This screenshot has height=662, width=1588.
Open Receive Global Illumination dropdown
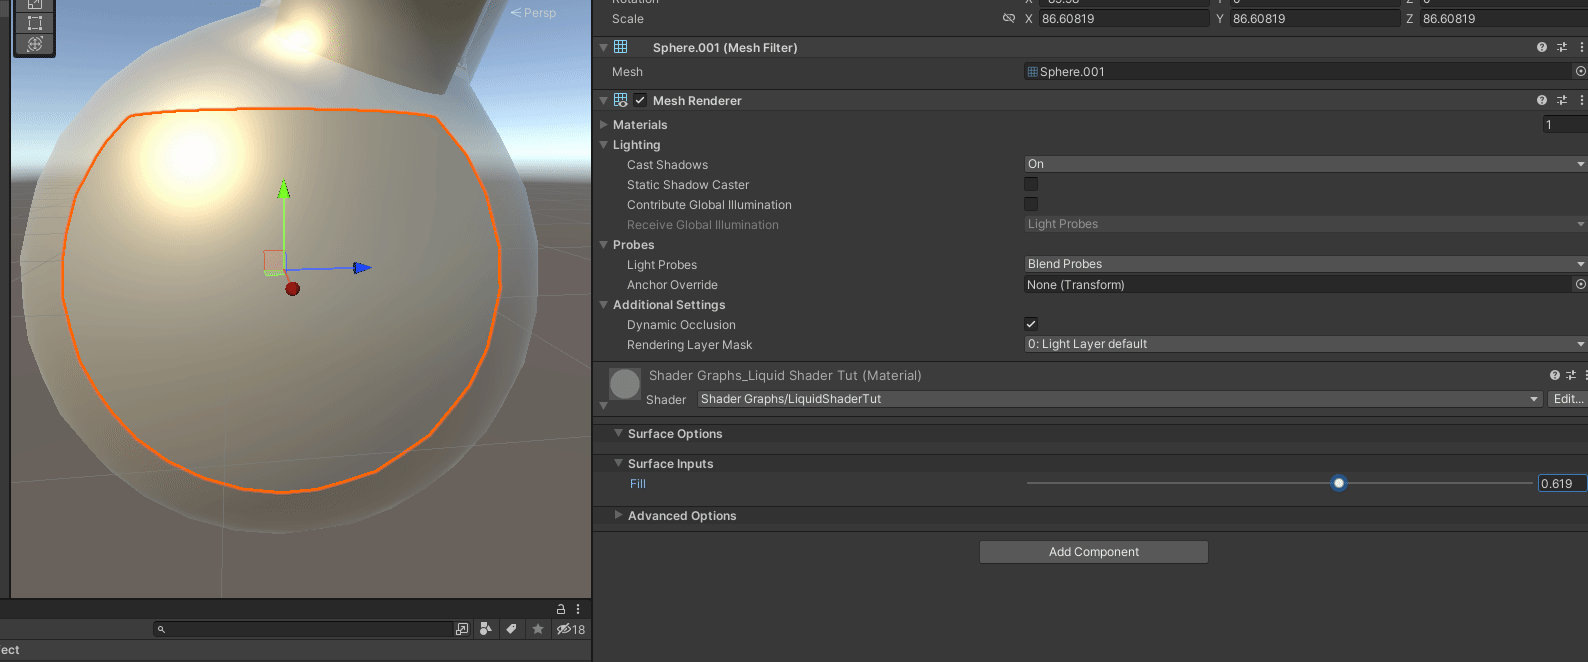pyautogui.click(x=1306, y=224)
